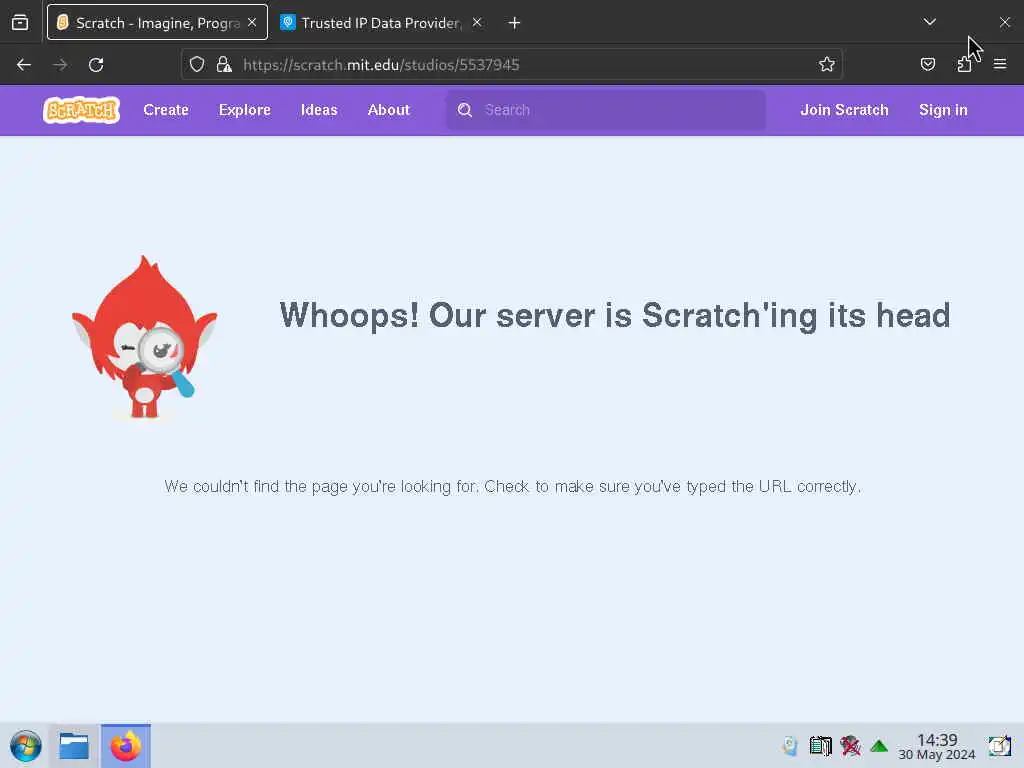1024x768 pixels.
Task: Close the Firefox window
Action: click(x=1005, y=22)
